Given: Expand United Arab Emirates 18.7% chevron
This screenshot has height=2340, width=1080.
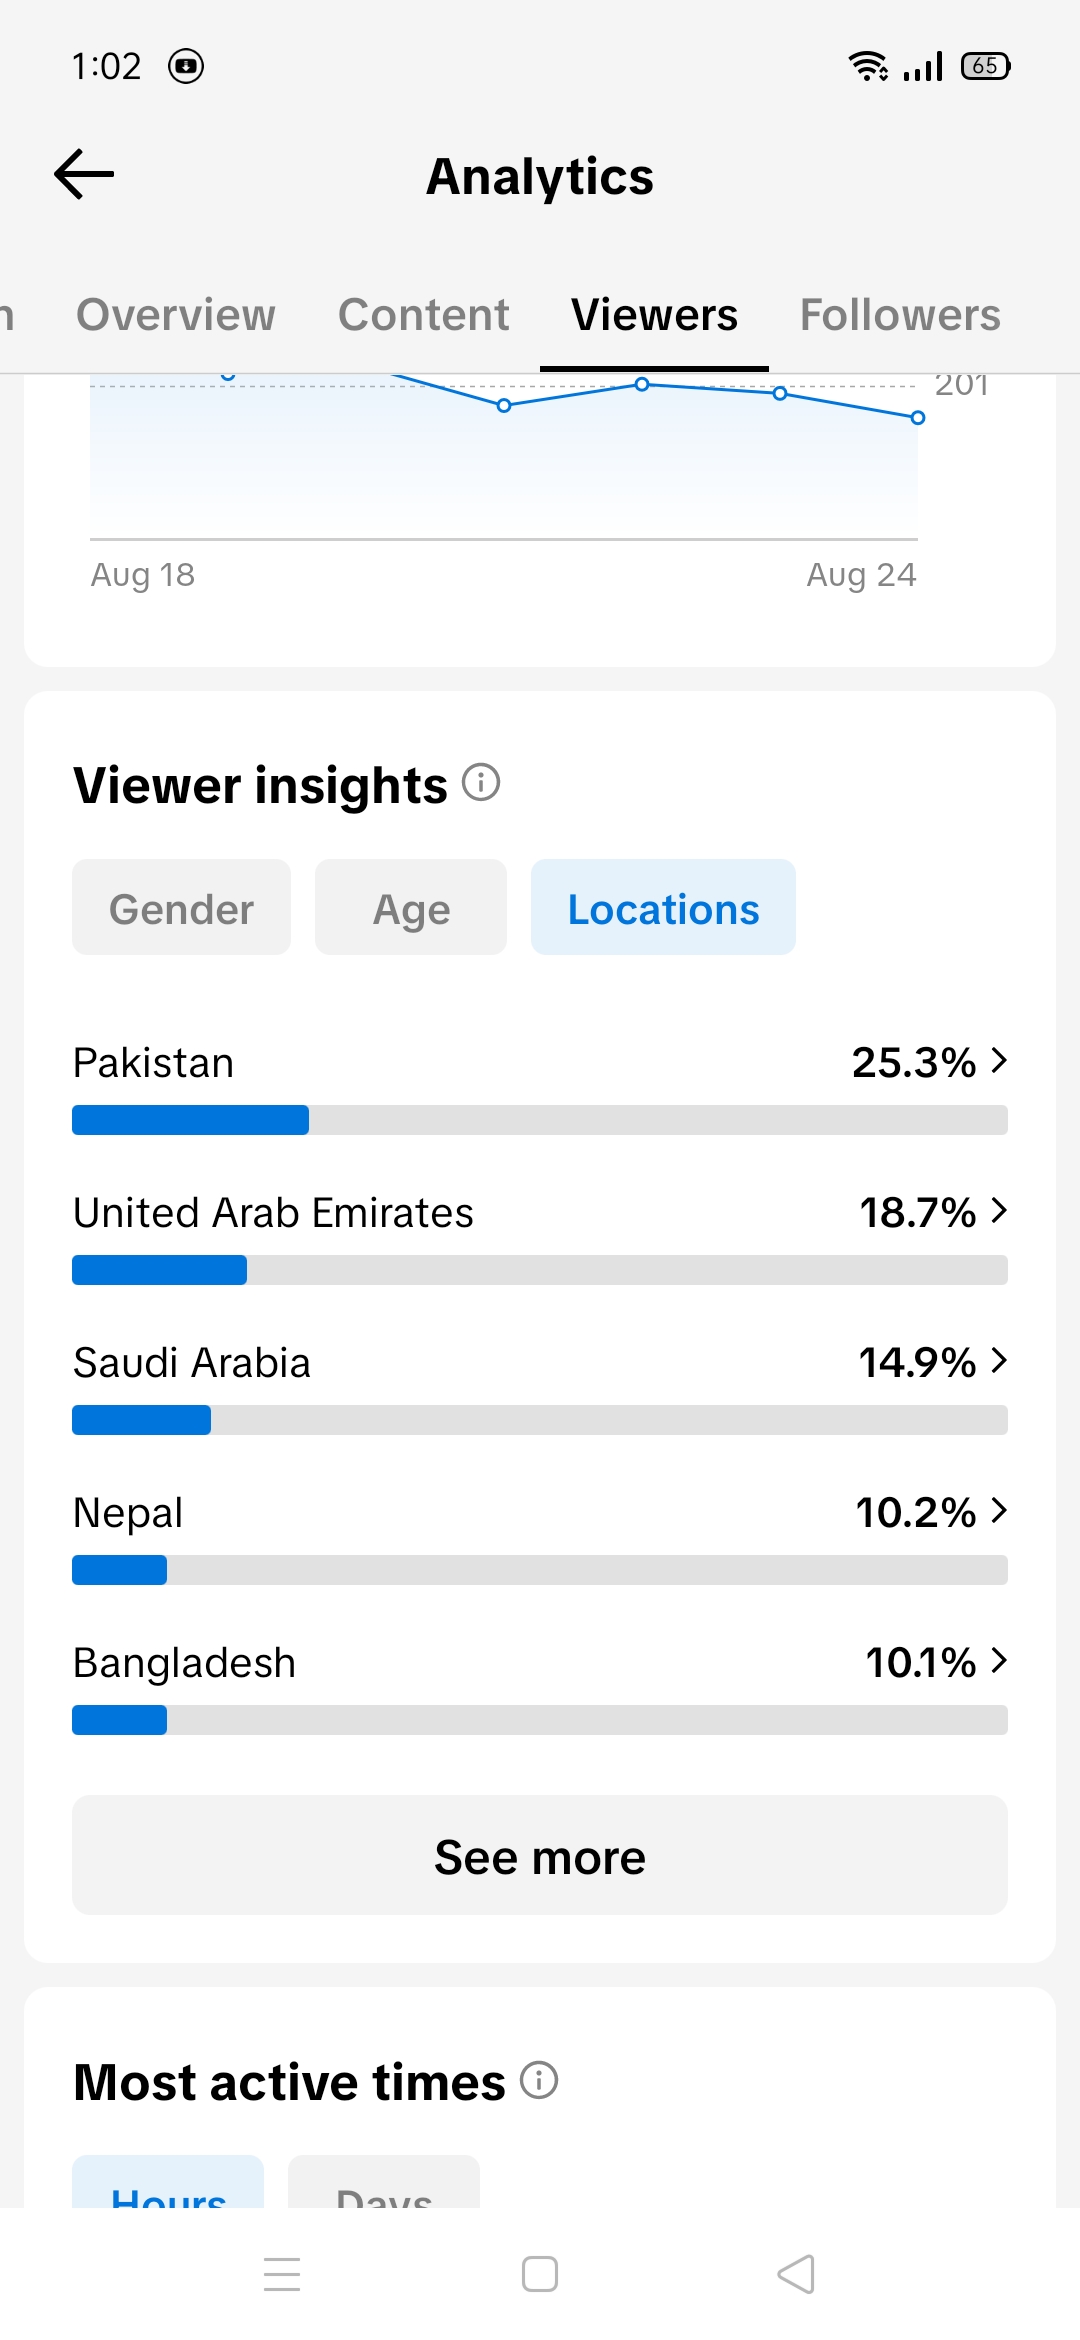Looking at the screenshot, I should (x=999, y=1210).
